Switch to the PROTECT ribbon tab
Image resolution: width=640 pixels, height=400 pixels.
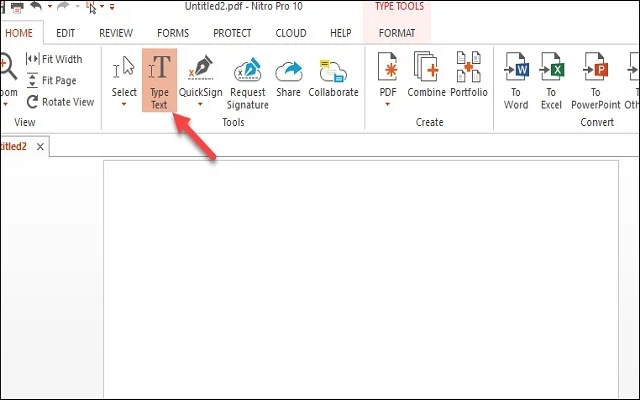click(232, 33)
